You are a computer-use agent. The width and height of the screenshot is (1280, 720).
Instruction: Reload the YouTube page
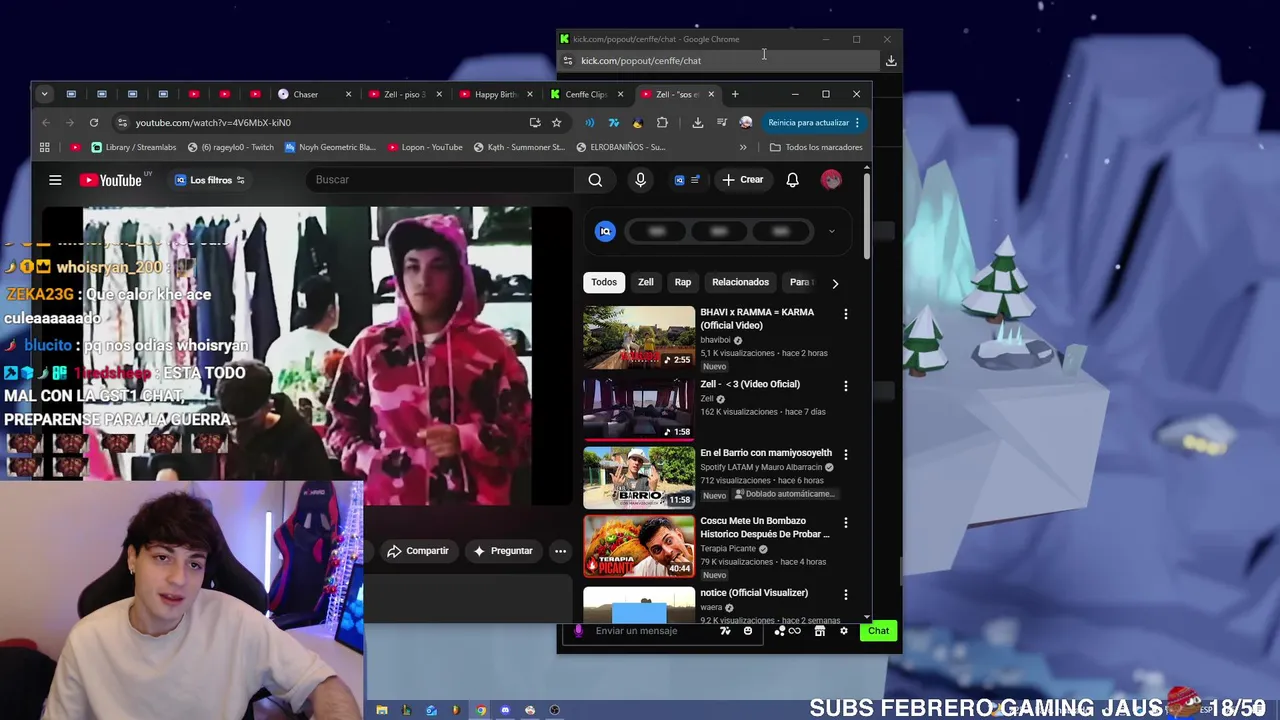pos(94,122)
